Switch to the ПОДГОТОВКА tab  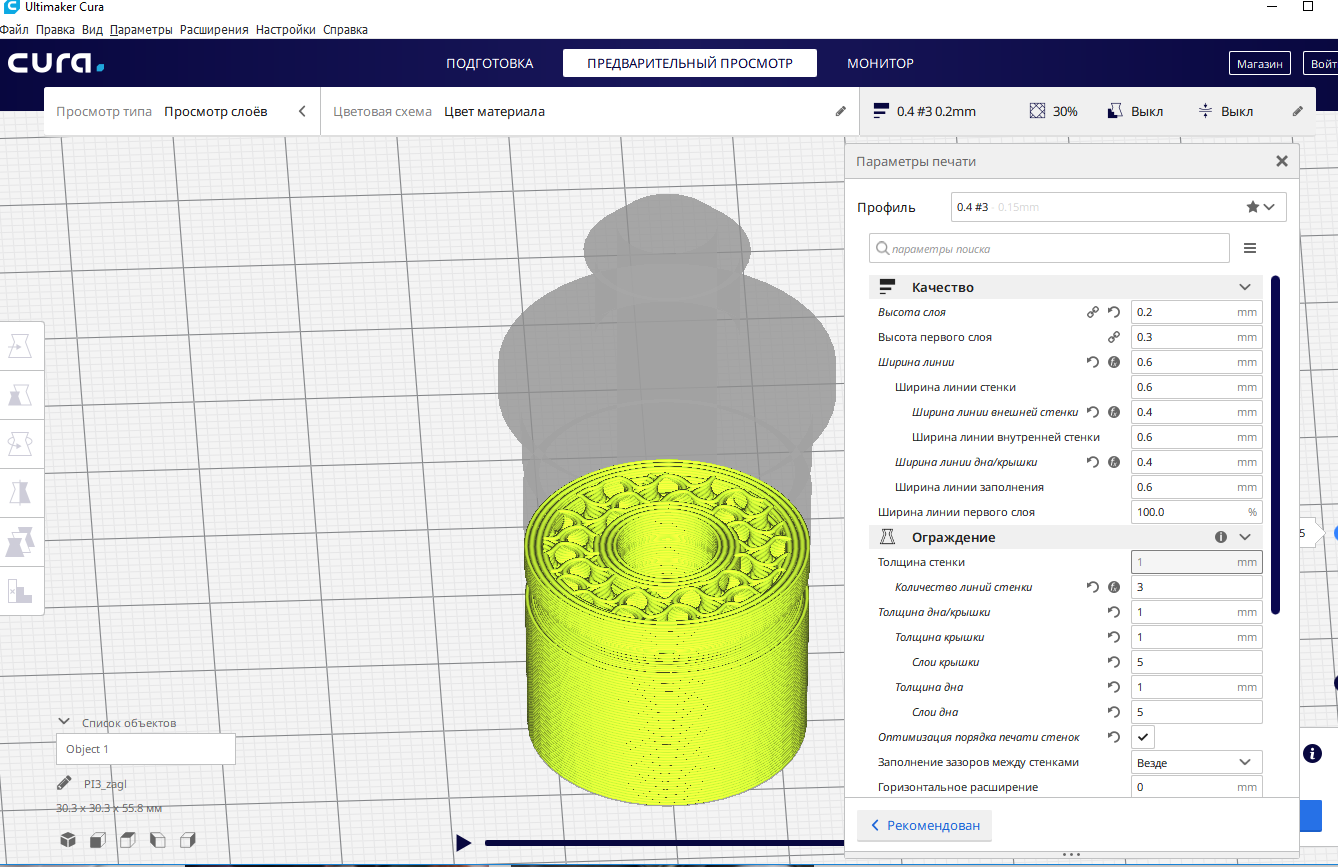point(489,63)
